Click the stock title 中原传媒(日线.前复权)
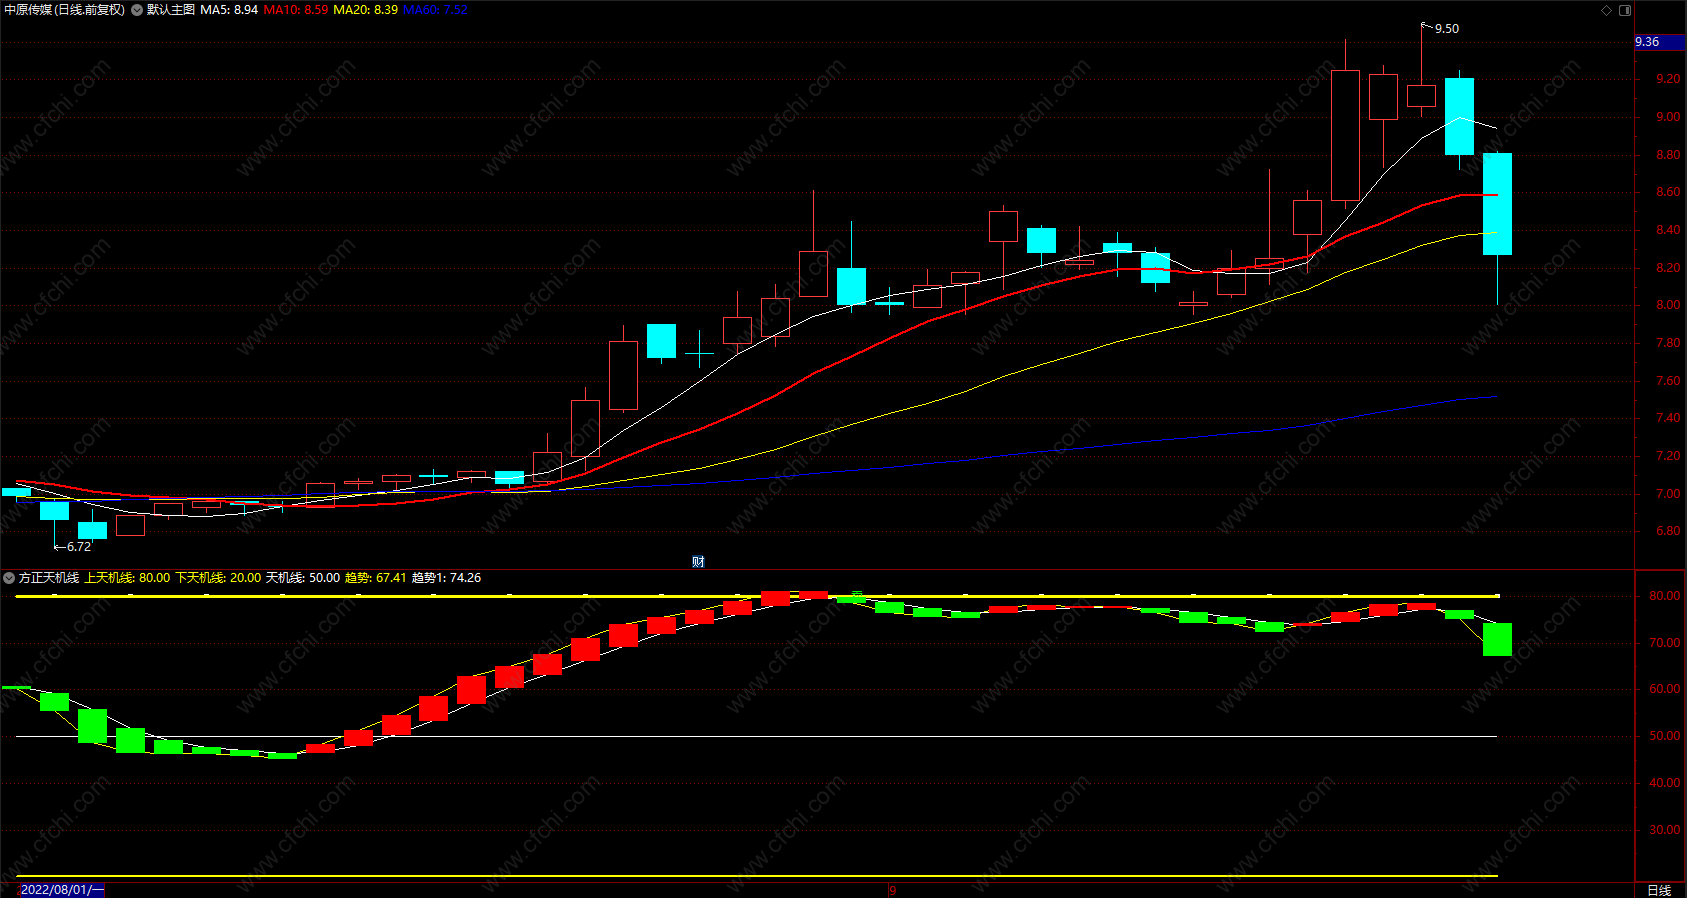The image size is (1687, 898). [x=65, y=10]
